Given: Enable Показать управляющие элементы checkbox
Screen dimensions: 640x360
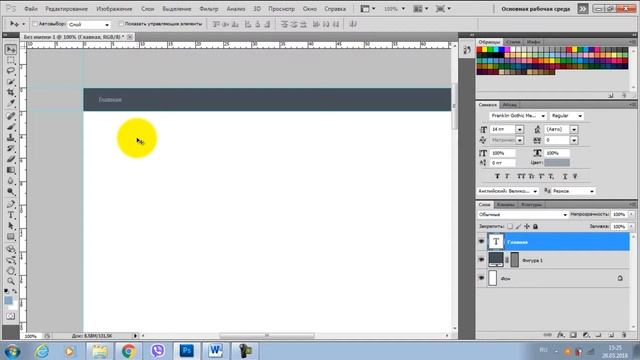Looking at the screenshot, I should point(121,24).
